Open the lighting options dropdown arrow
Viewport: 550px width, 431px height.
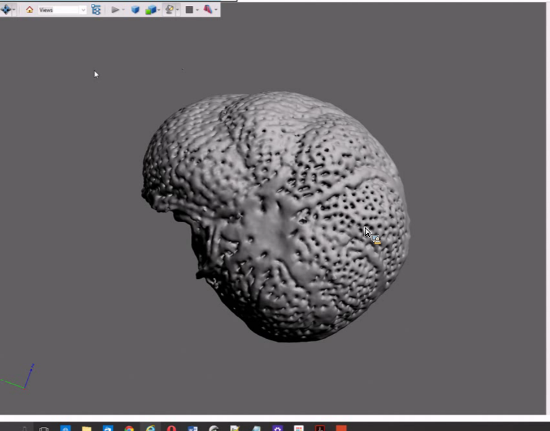tap(177, 10)
